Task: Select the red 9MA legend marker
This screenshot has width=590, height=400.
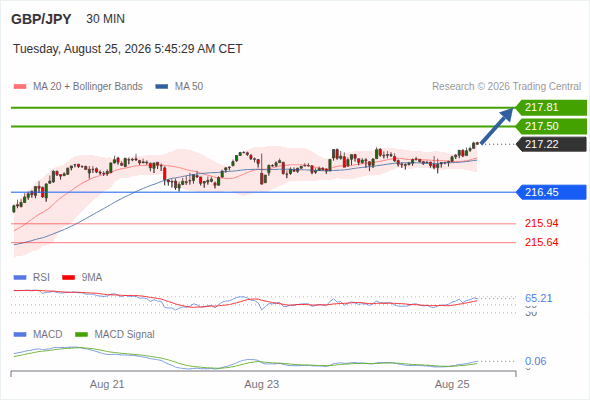Action: [68, 278]
